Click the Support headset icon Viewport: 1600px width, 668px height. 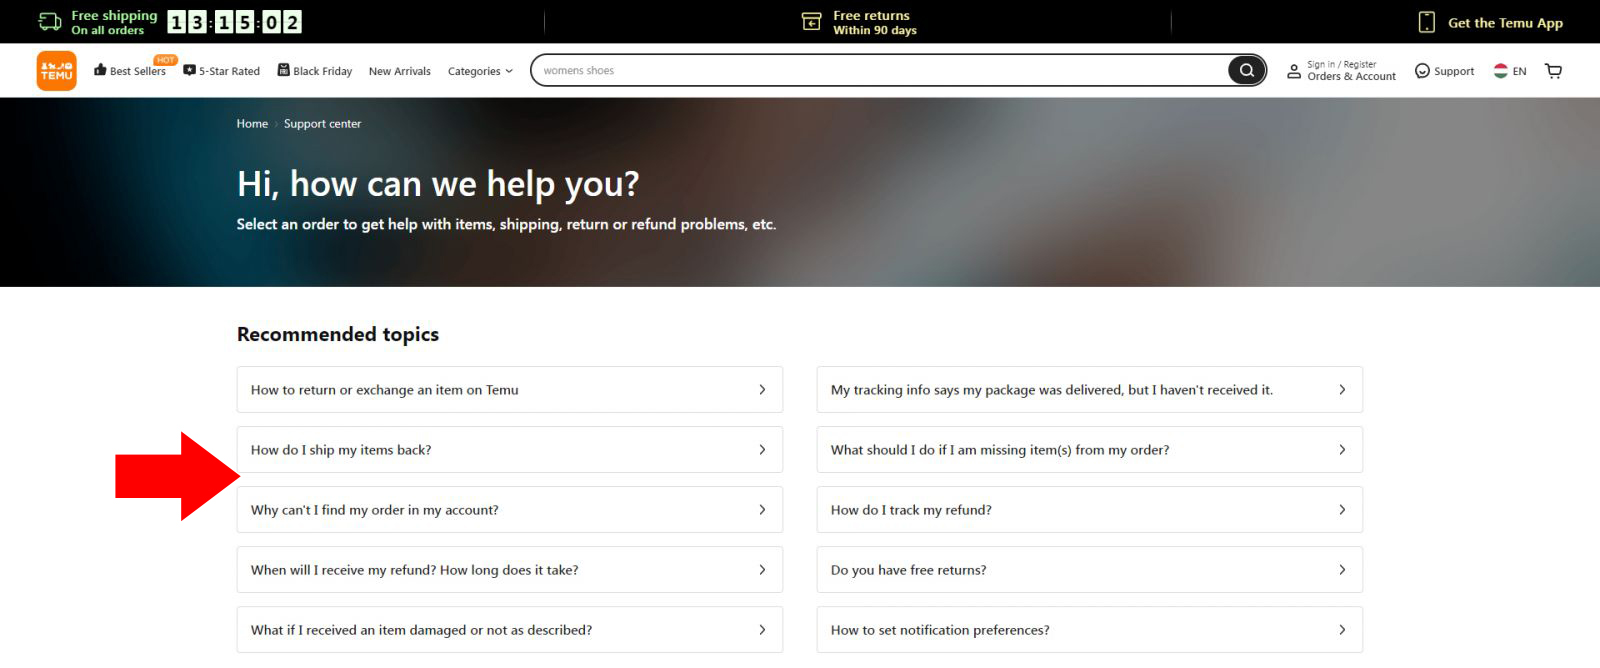pyautogui.click(x=1422, y=71)
